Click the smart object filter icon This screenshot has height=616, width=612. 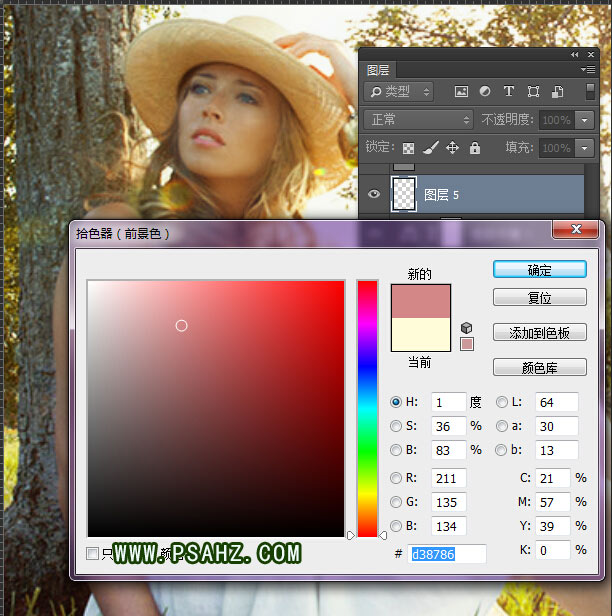(x=553, y=91)
